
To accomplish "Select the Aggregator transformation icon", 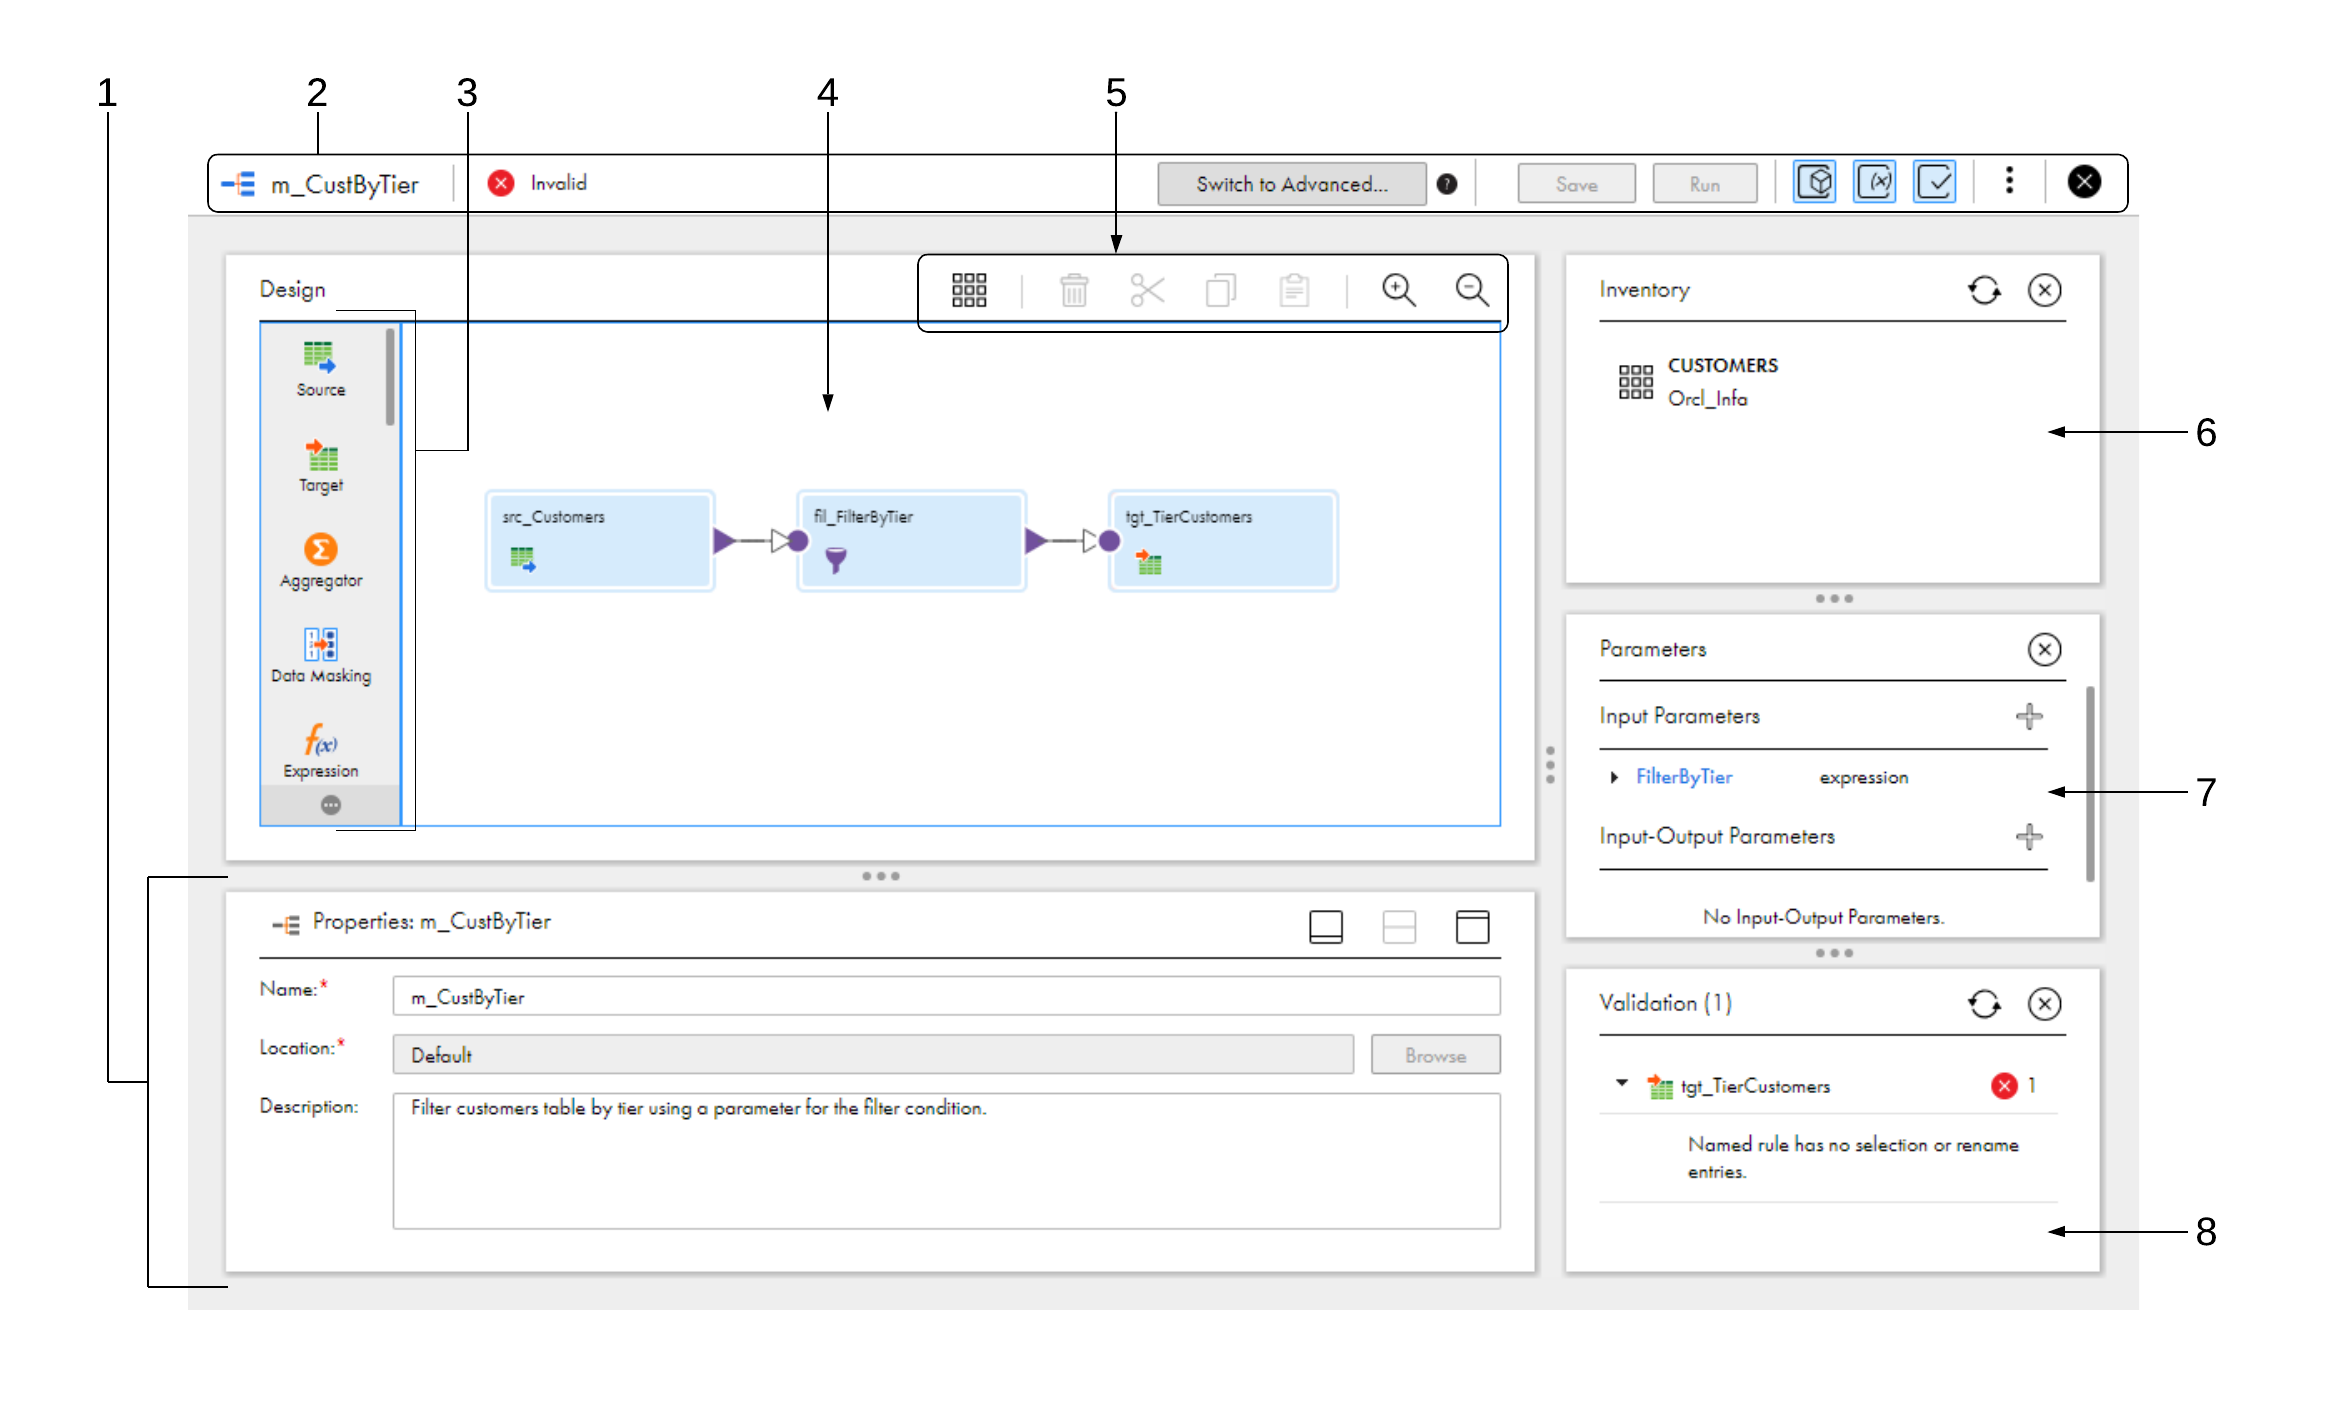I will click(x=320, y=549).
